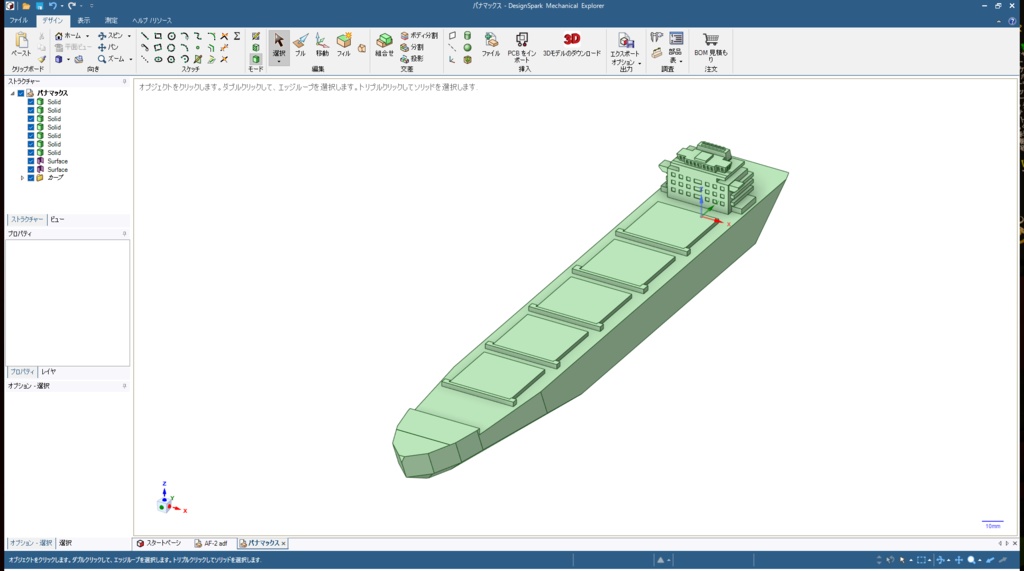Uncheck the upper Surface row checkbox

(31, 161)
